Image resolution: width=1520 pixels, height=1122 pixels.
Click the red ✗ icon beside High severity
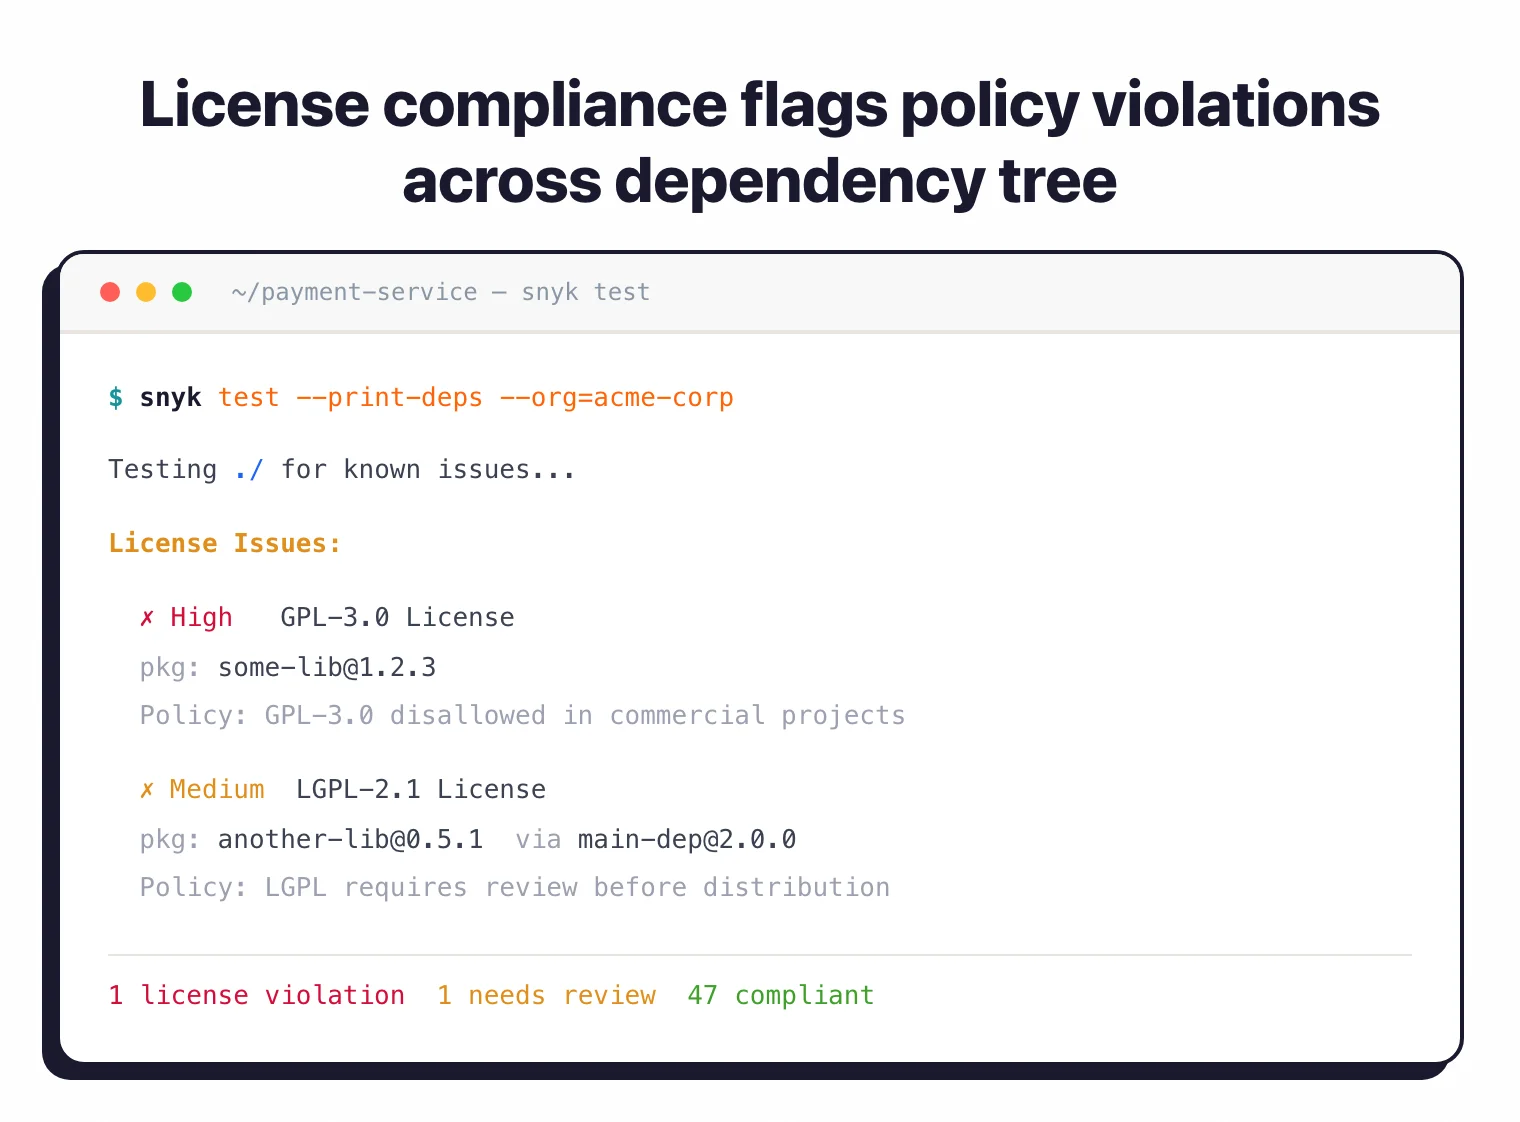(x=147, y=617)
